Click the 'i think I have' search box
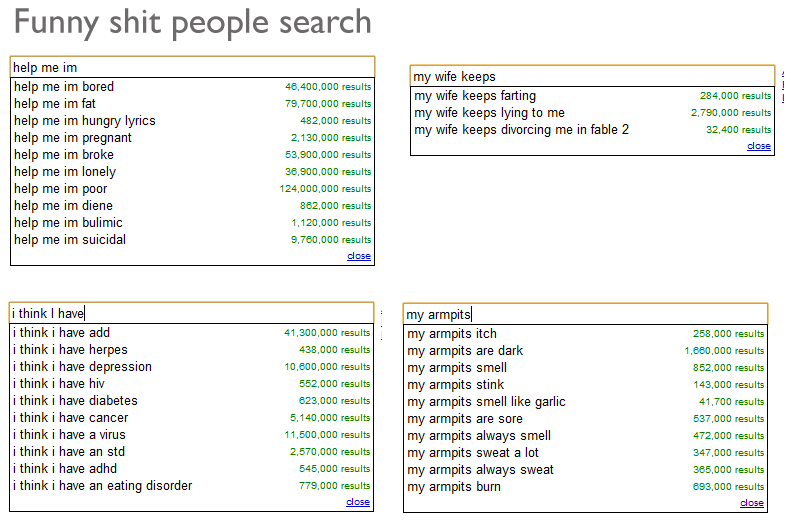This screenshot has width=799, height=528. [192, 313]
